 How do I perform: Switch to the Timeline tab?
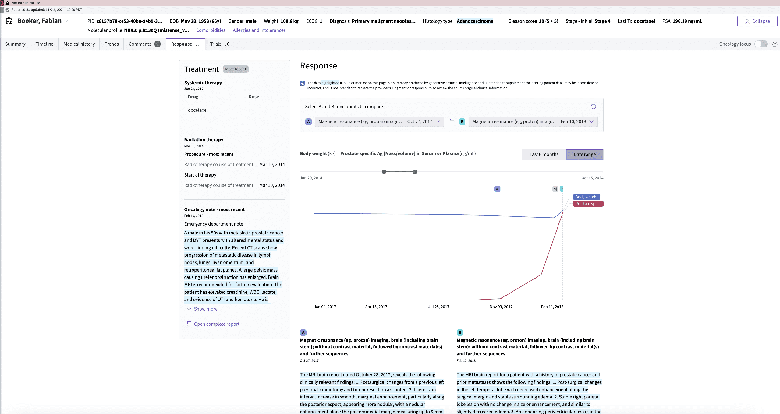click(x=44, y=44)
